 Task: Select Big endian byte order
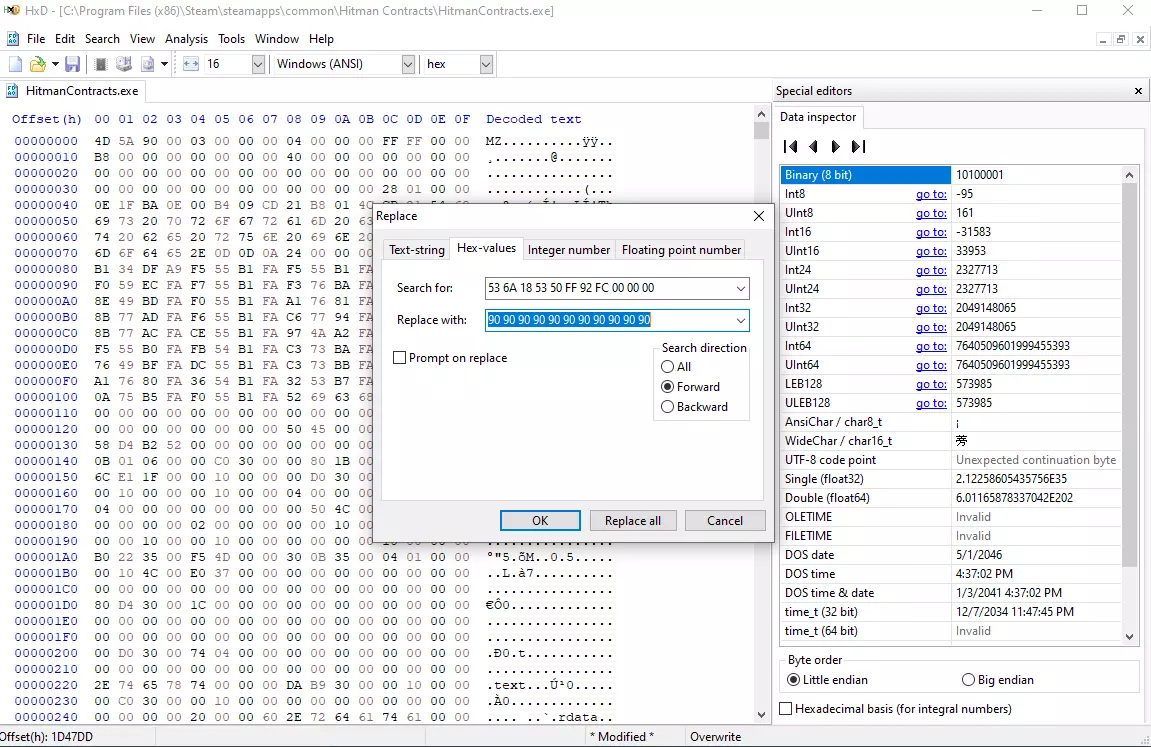pos(998,680)
